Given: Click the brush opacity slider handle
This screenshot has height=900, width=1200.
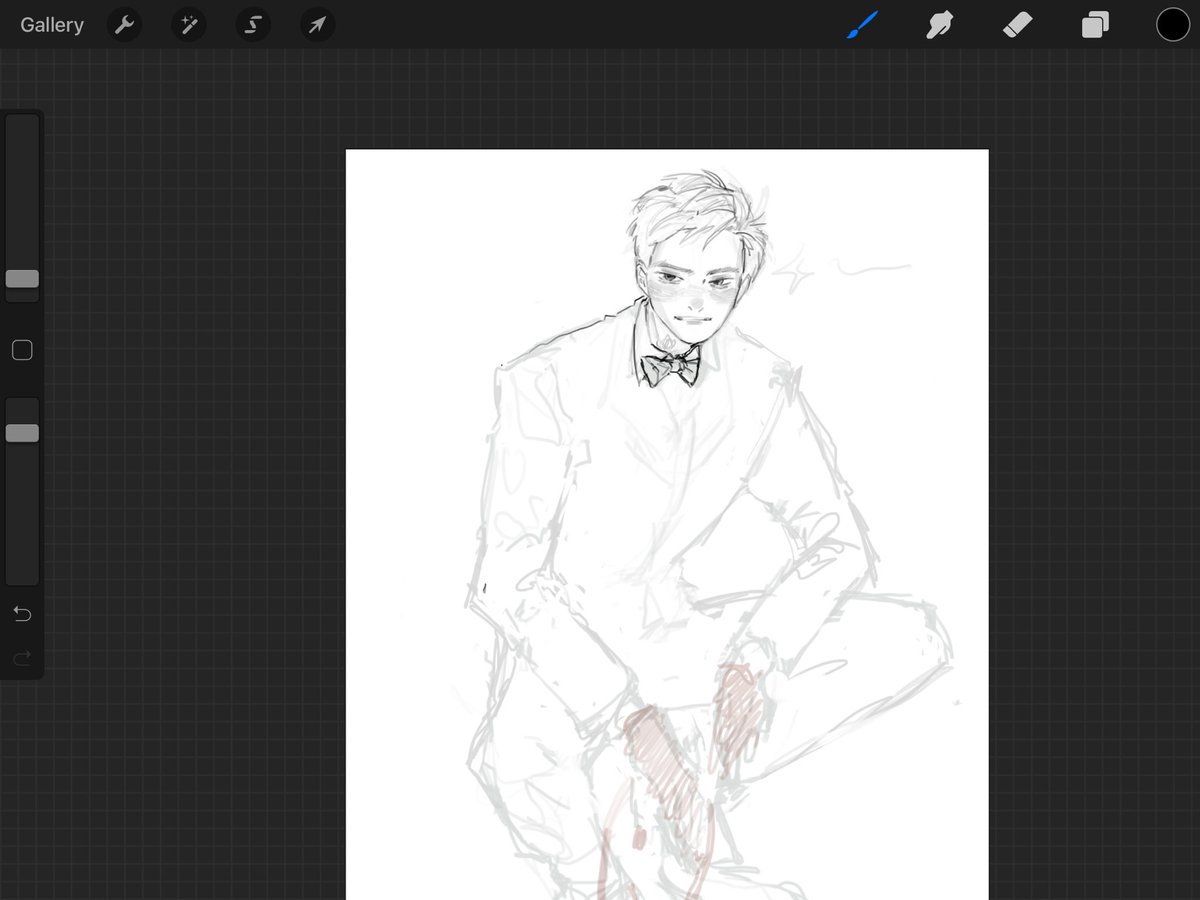Looking at the screenshot, I should 22,433.
